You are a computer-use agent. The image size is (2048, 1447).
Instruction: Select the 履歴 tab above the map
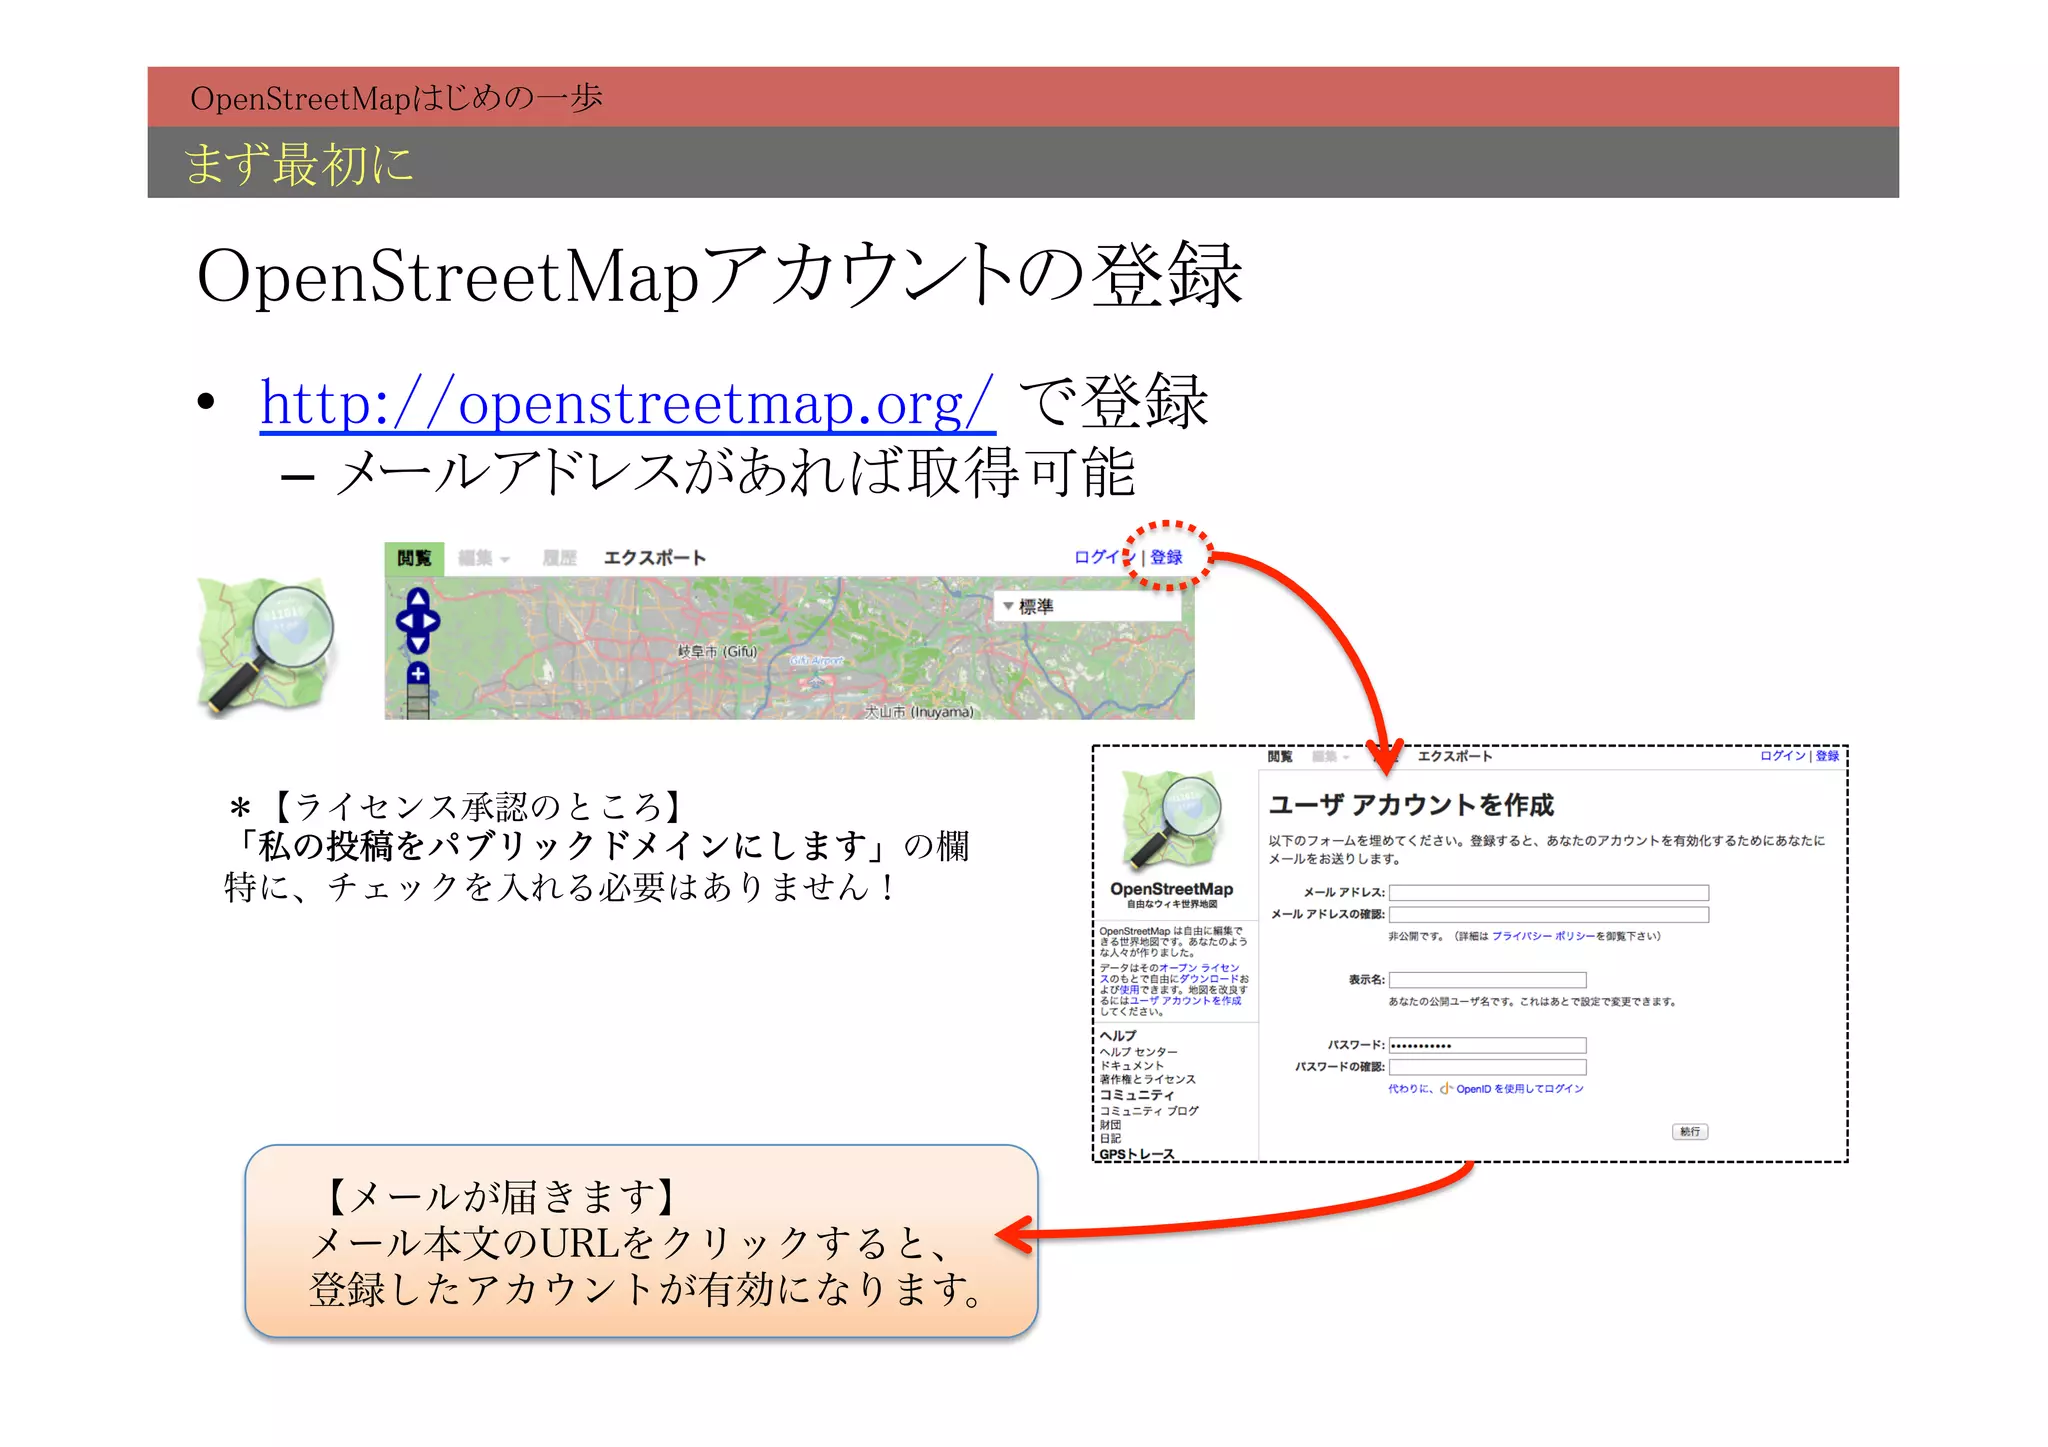[560, 558]
